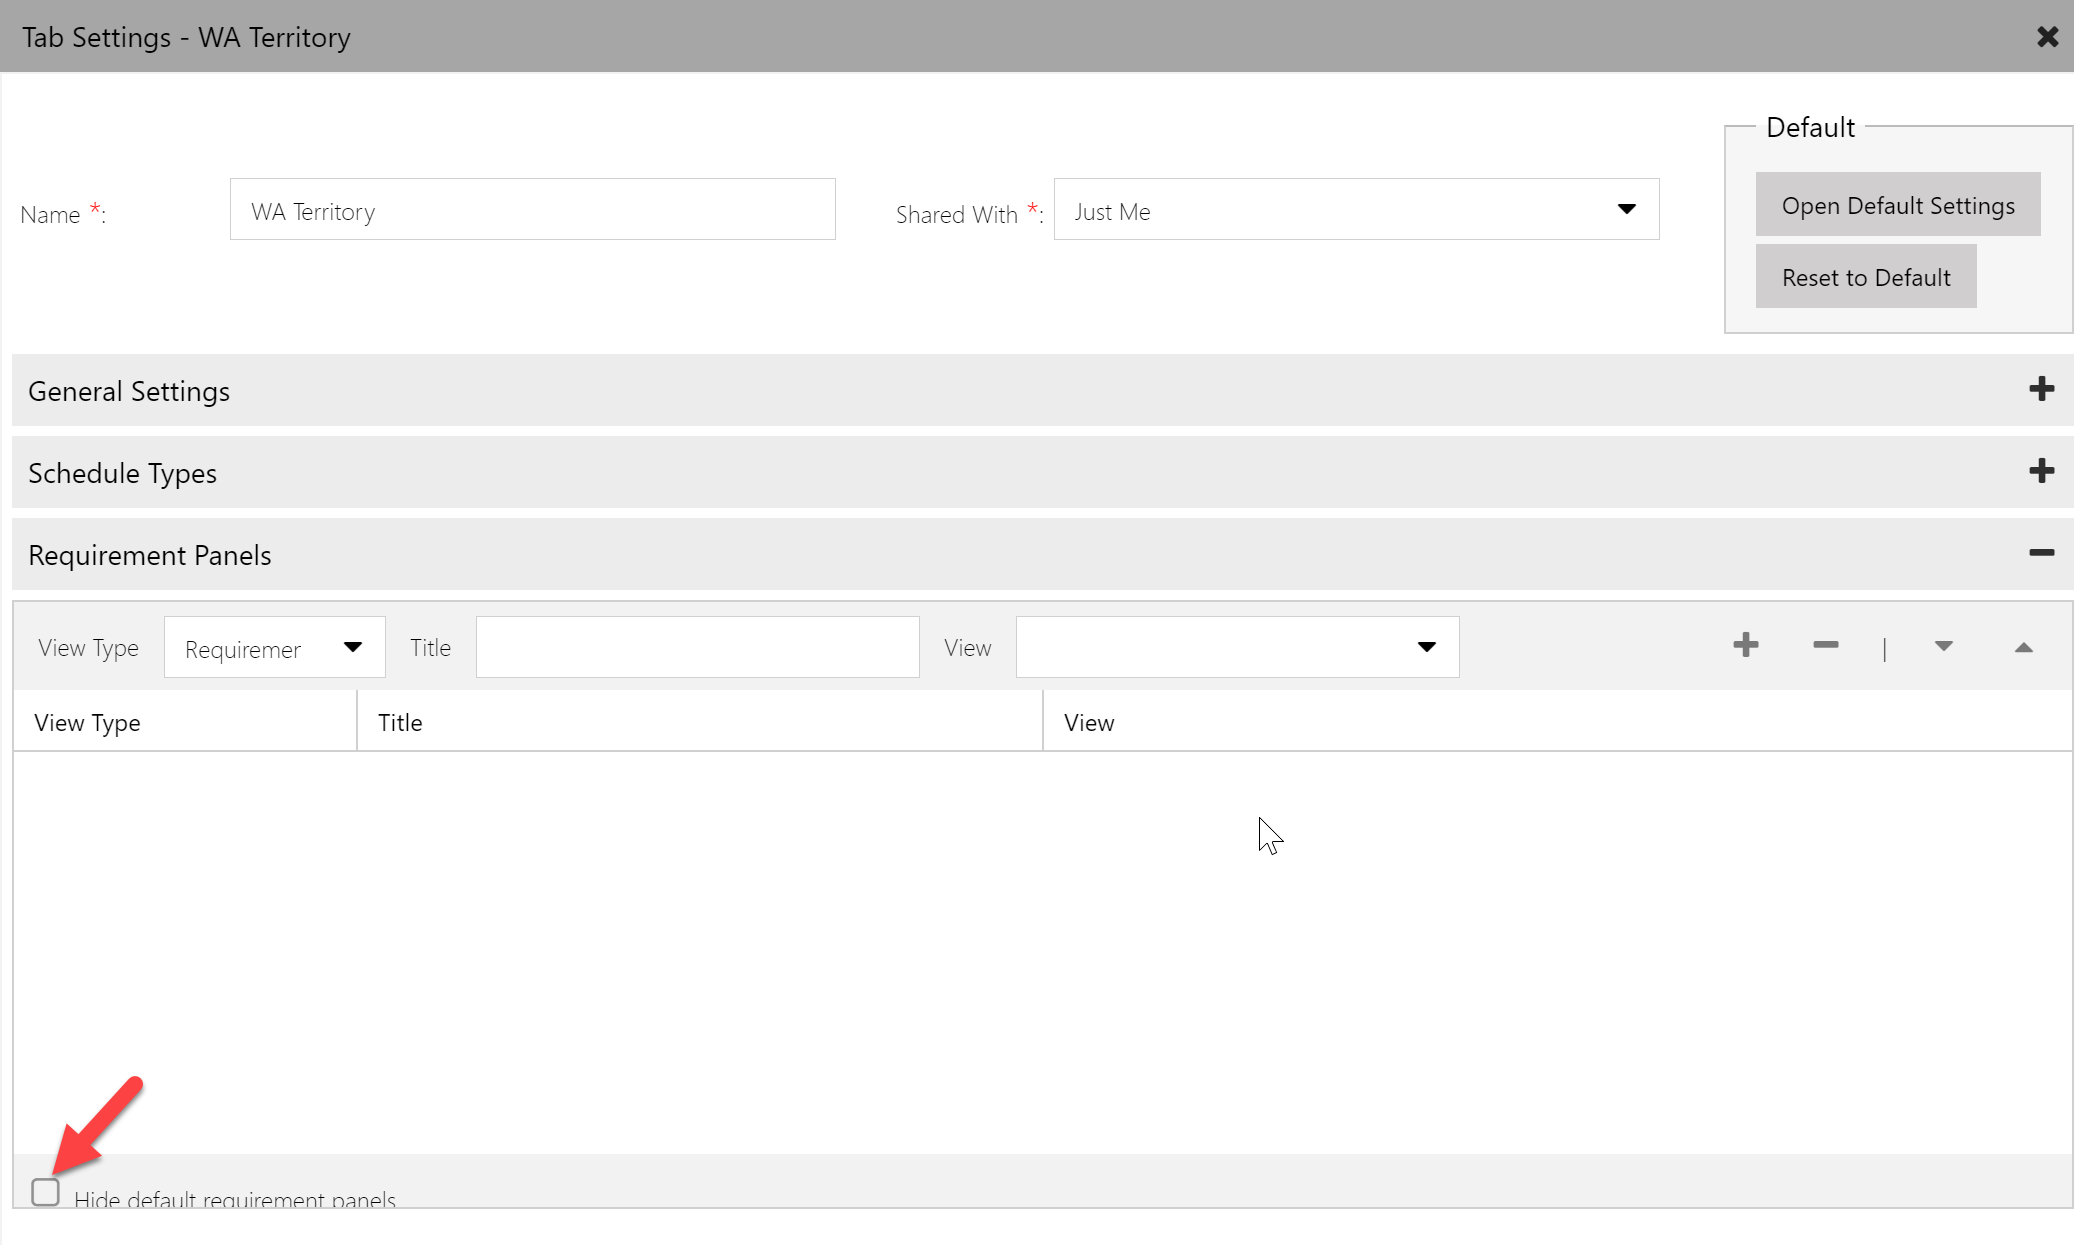Screen dimensions: 2074x1245
Task: Enable Hide default requirement panels
Action: pyautogui.click(x=46, y=1192)
